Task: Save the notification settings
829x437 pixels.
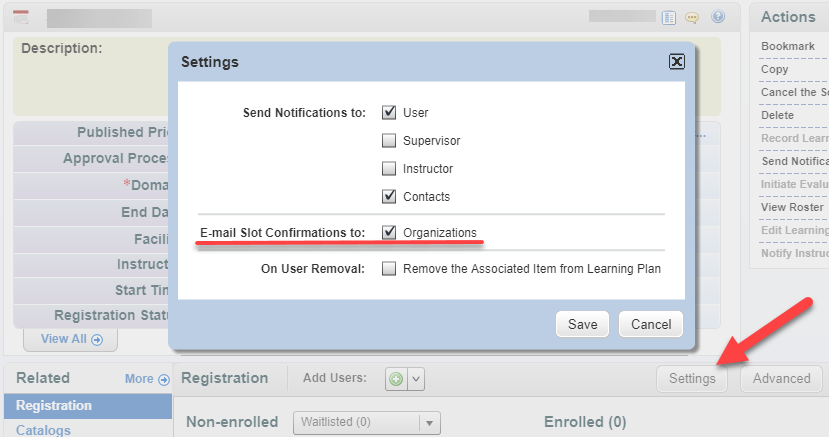Action: (582, 324)
